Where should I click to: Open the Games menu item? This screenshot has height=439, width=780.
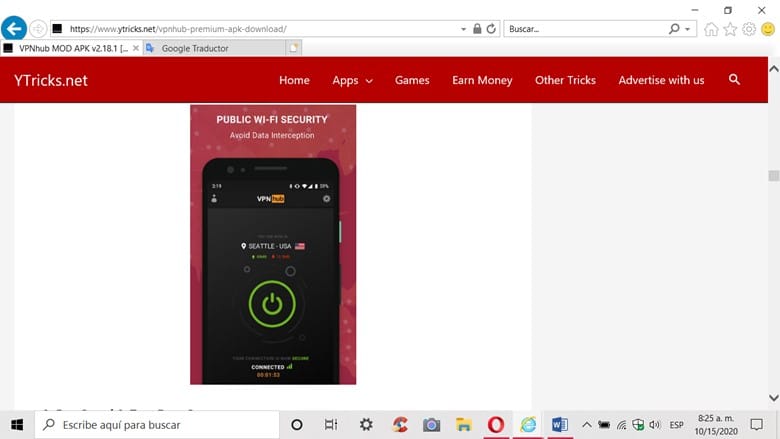pyautogui.click(x=412, y=80)
